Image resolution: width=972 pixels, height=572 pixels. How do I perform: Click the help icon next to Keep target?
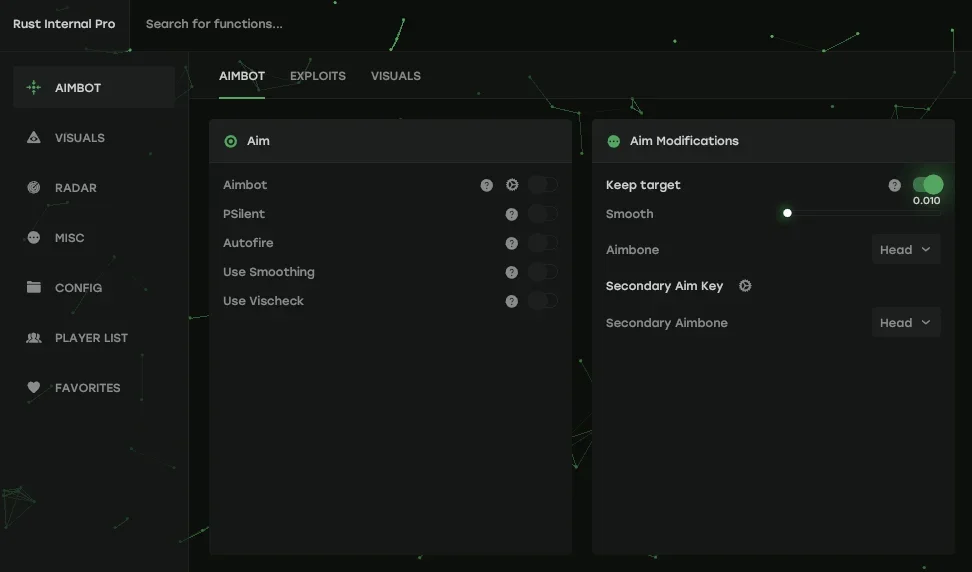point(895,185)
